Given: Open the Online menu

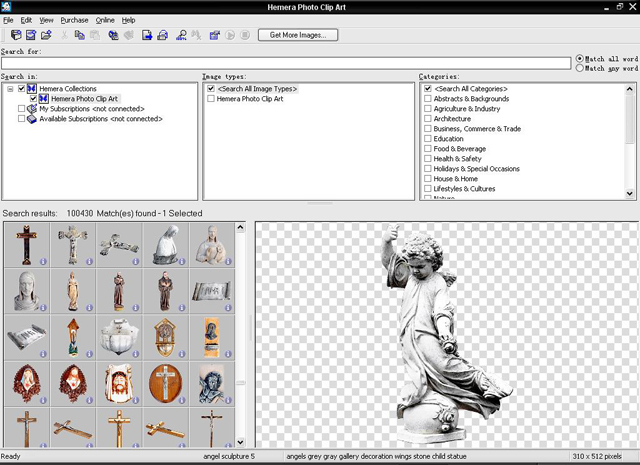Looking at the screenshot, I should [x=105, y=20].
